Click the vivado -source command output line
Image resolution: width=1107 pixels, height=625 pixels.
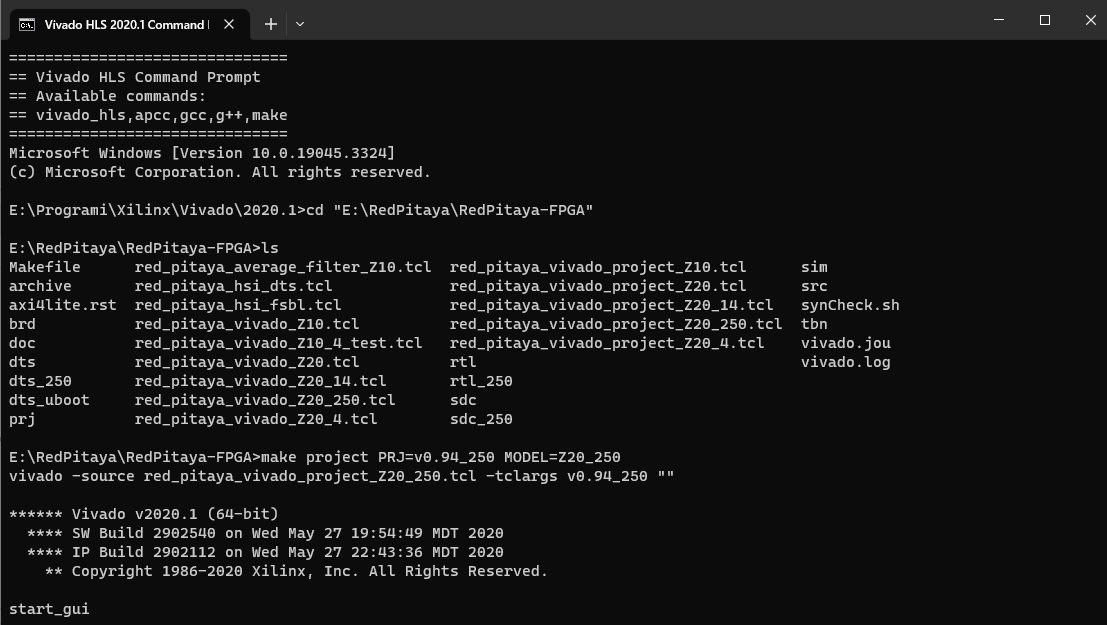tap(342, 477)
